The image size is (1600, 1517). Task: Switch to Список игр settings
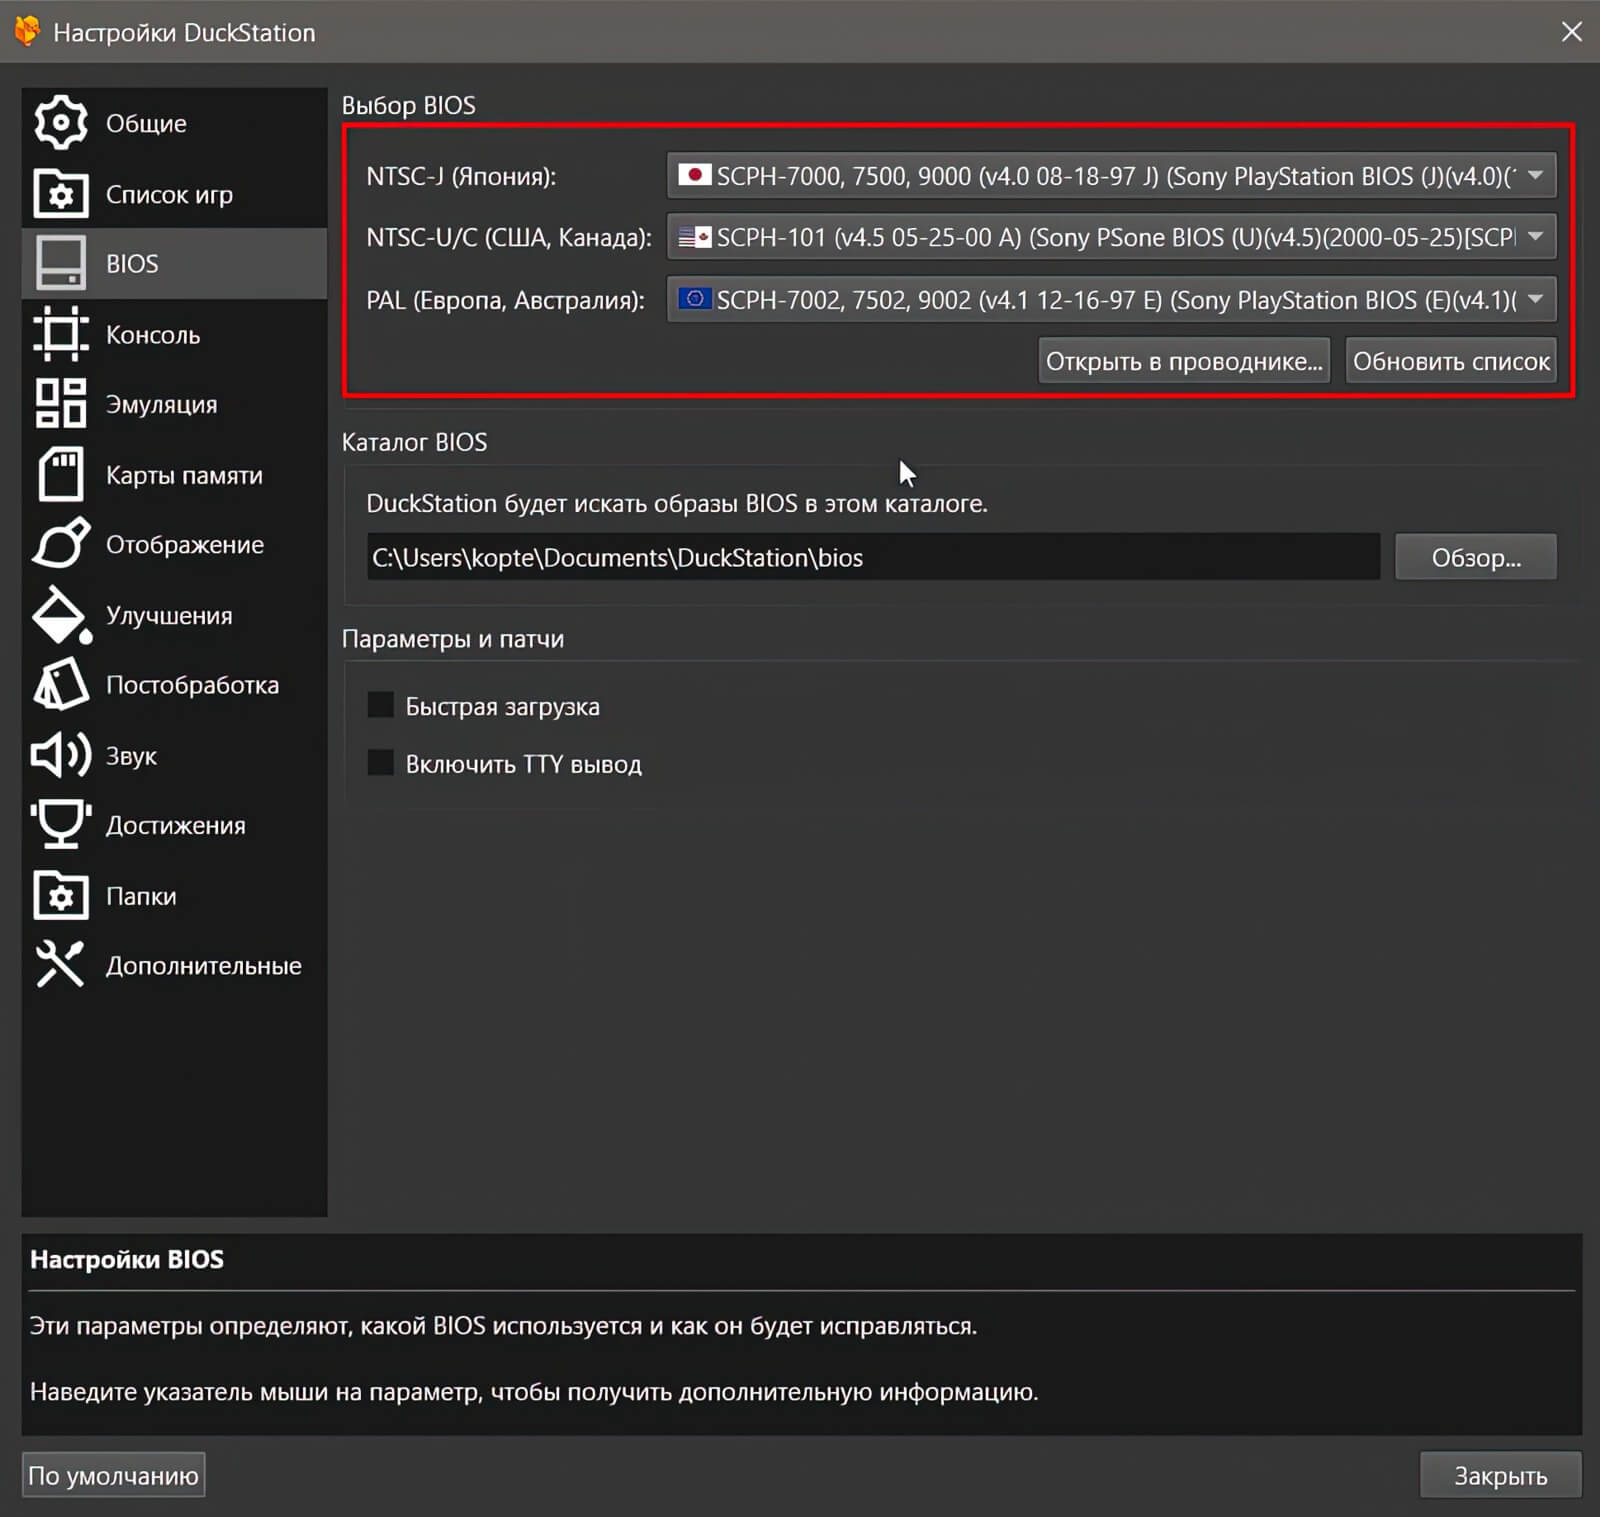pyautogui.click(x=174, y=194)
